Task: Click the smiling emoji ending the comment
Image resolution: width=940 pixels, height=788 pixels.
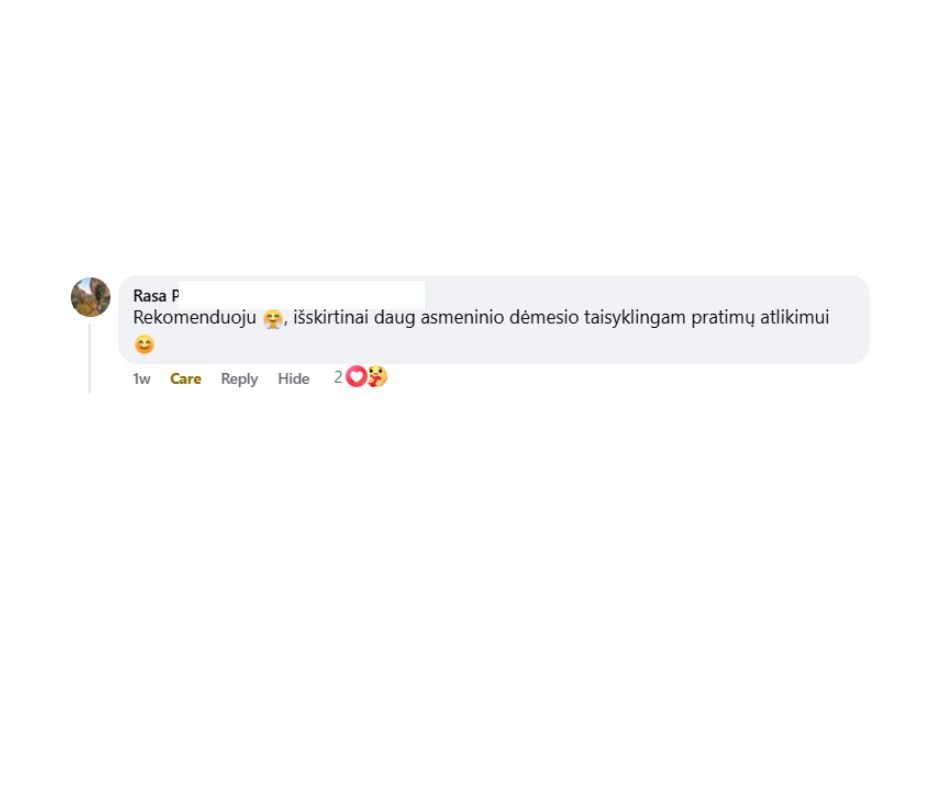Action: (x=144, y=345)
